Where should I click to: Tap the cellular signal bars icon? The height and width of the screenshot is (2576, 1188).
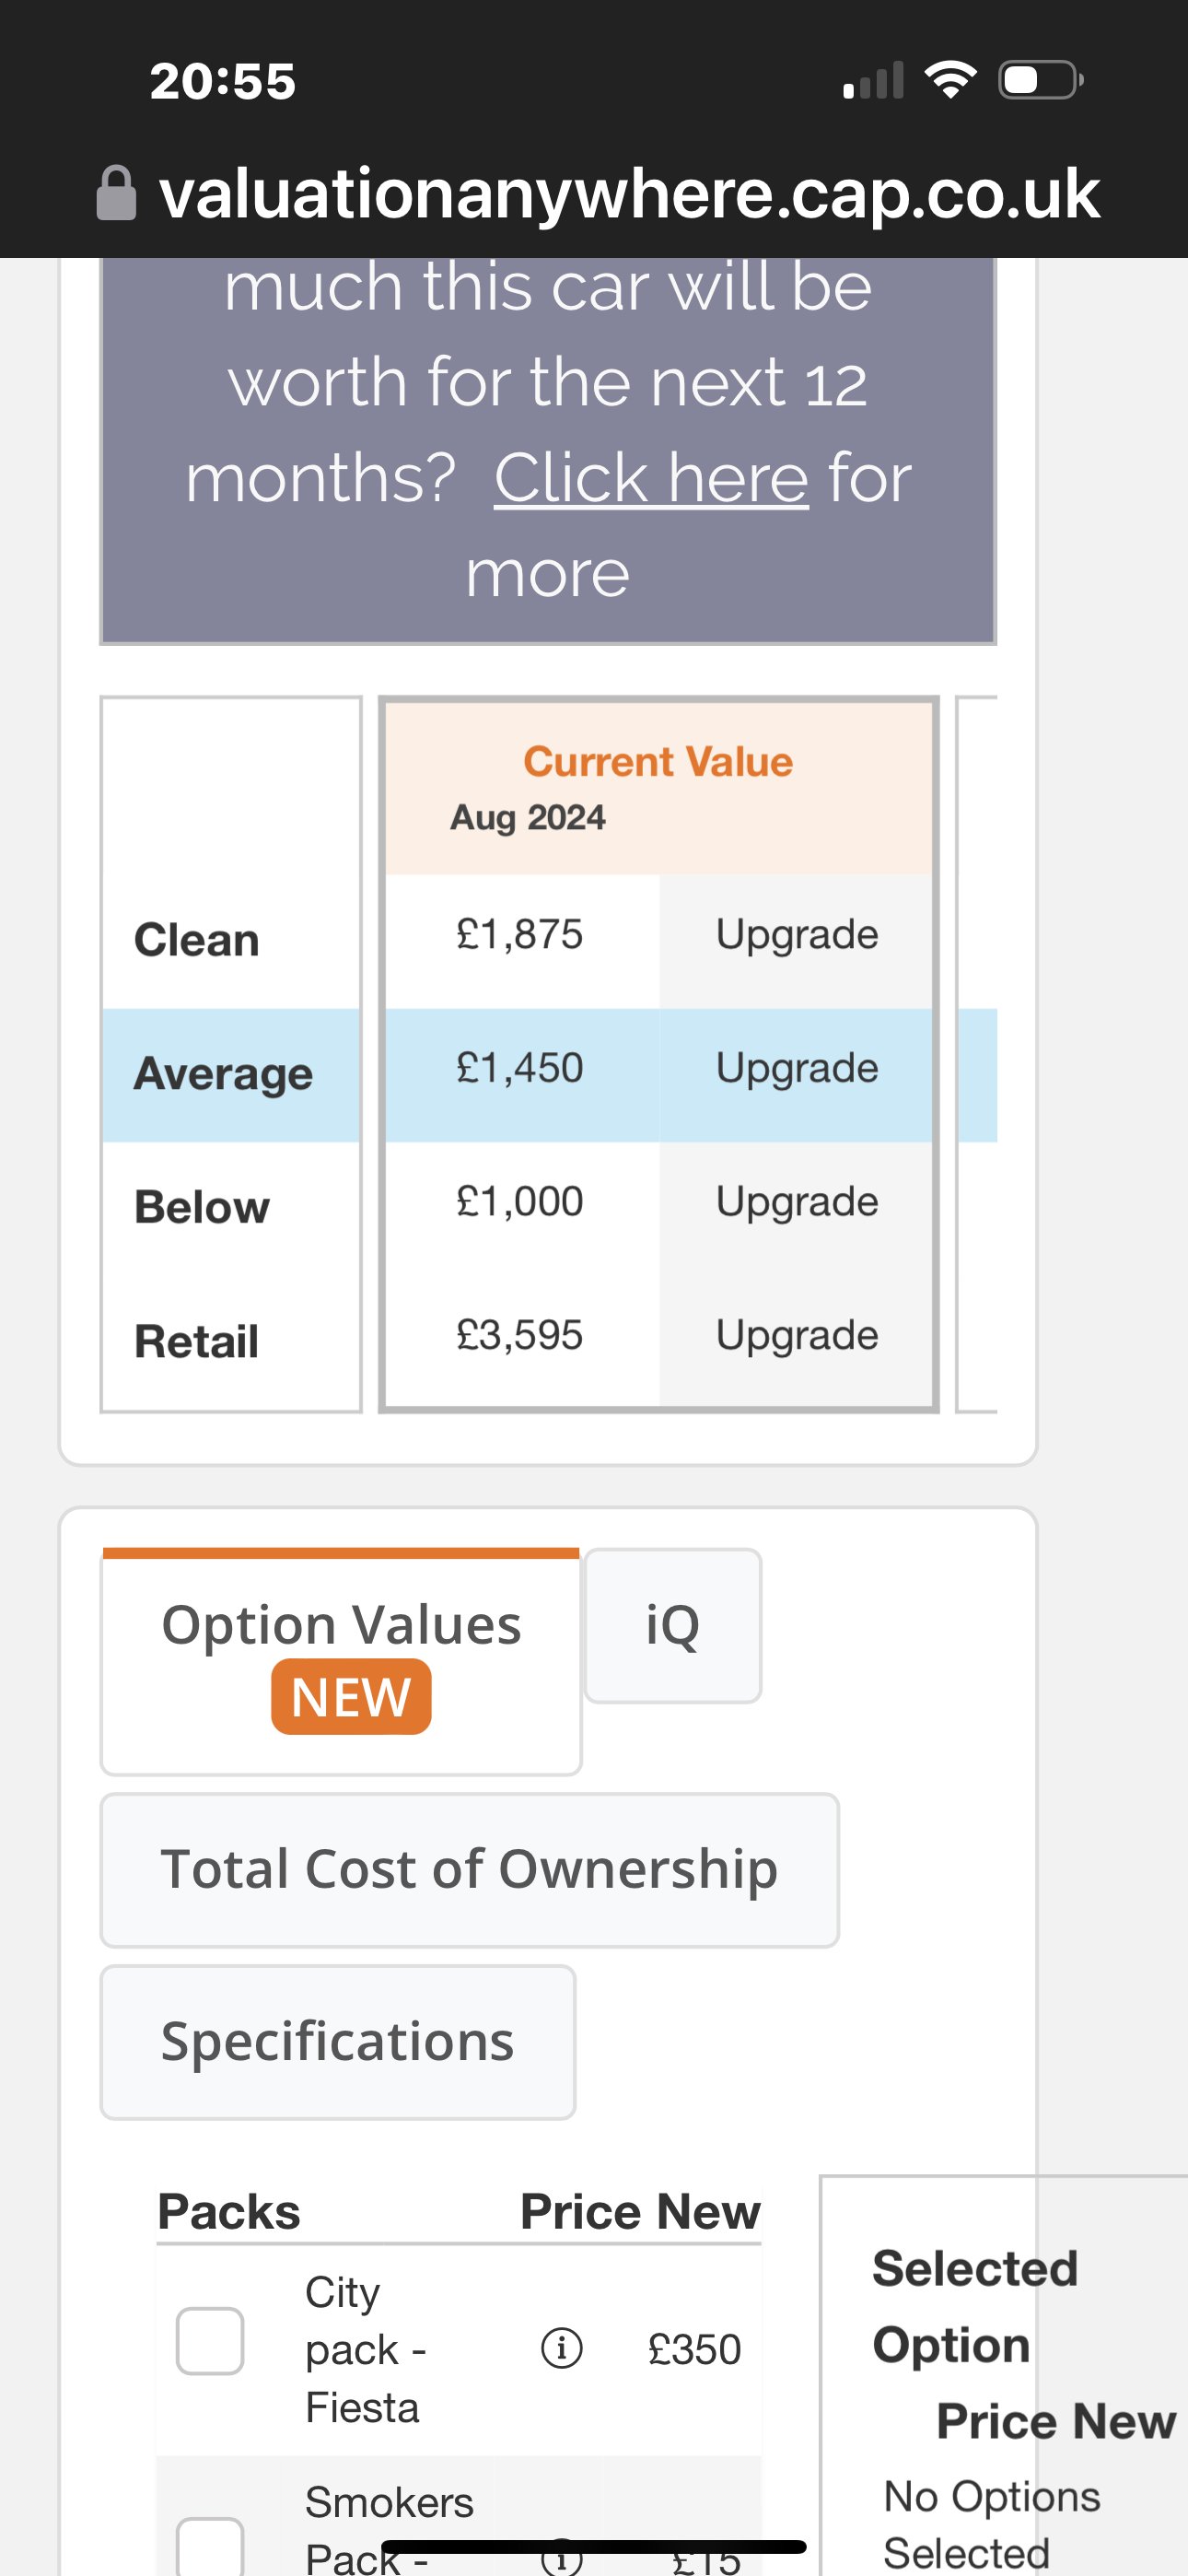[873, 80]
